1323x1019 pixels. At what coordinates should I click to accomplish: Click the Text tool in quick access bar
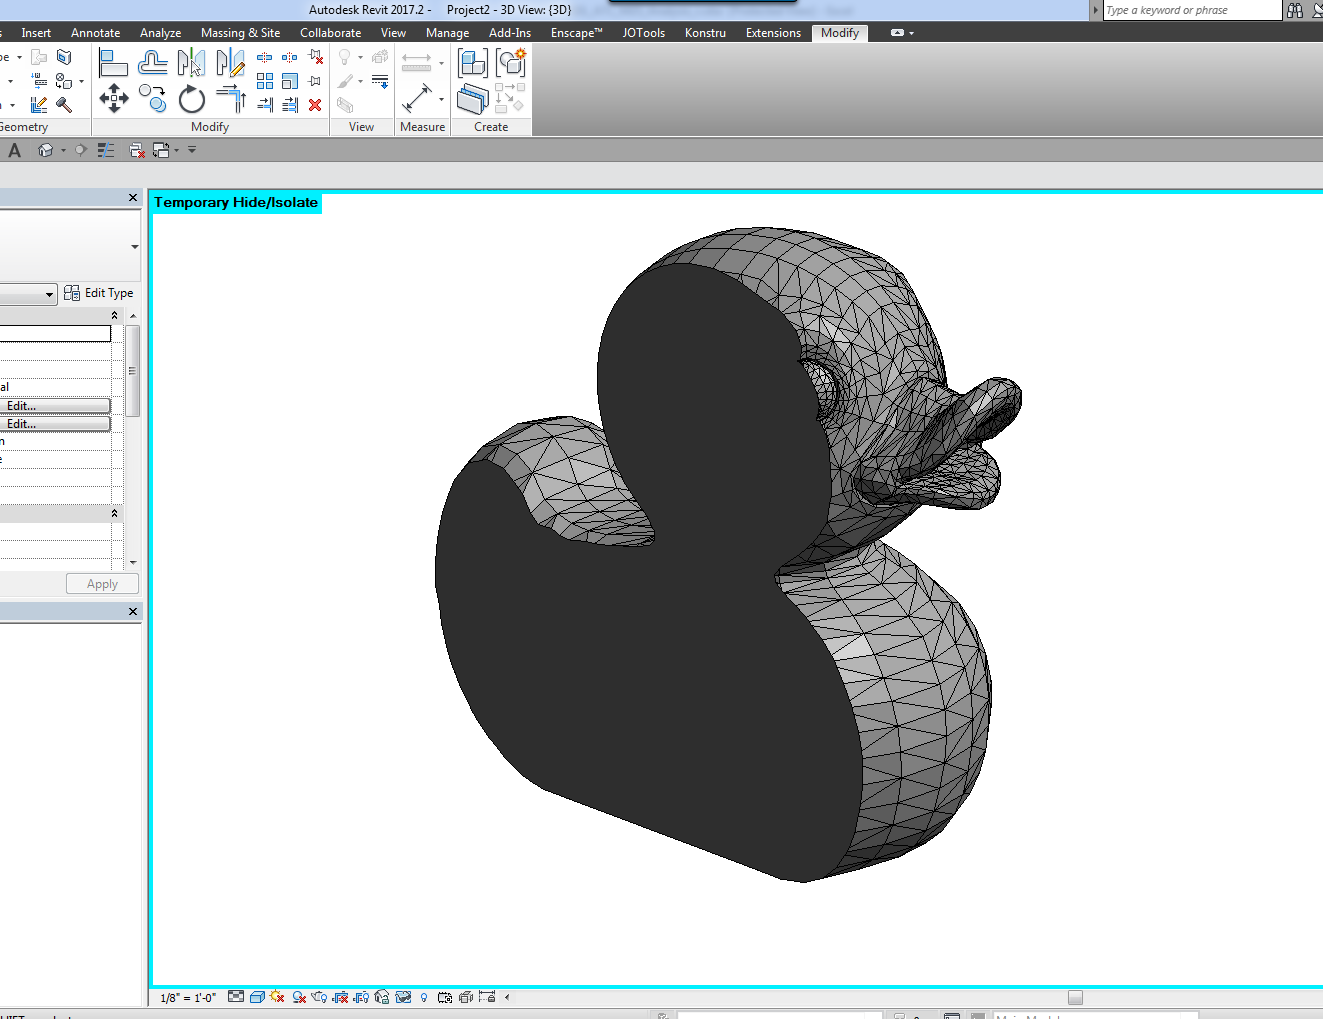14,150
